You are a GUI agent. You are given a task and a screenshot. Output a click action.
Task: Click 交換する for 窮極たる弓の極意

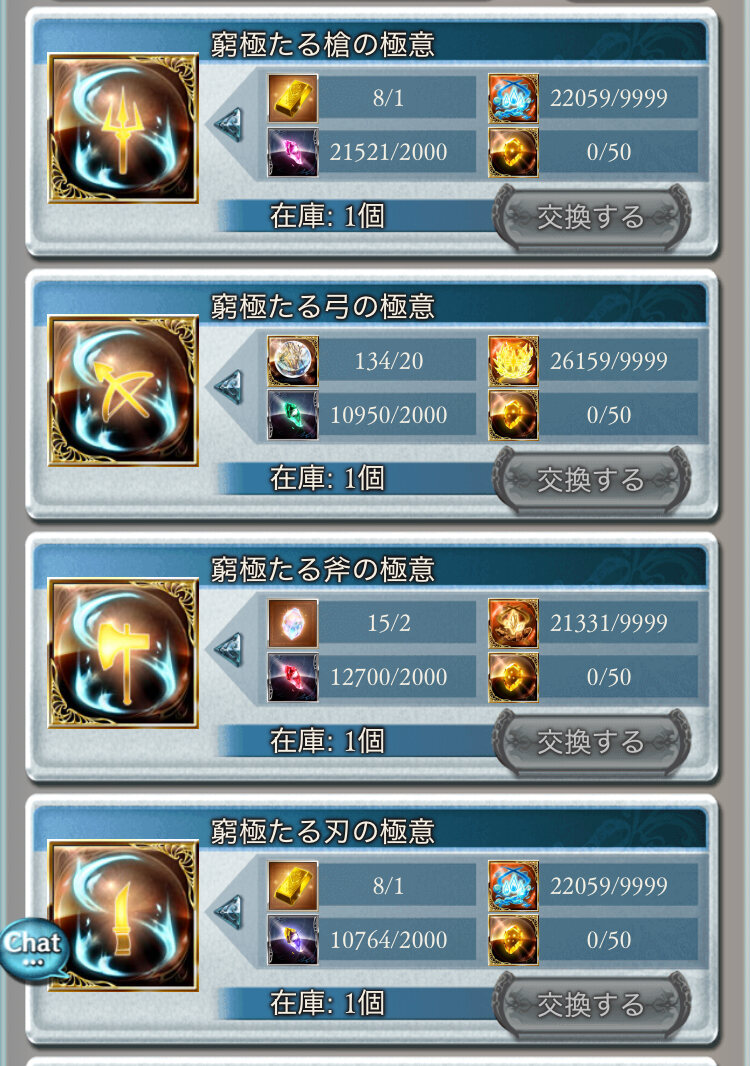pyautogui.click(x=591, y=480)
